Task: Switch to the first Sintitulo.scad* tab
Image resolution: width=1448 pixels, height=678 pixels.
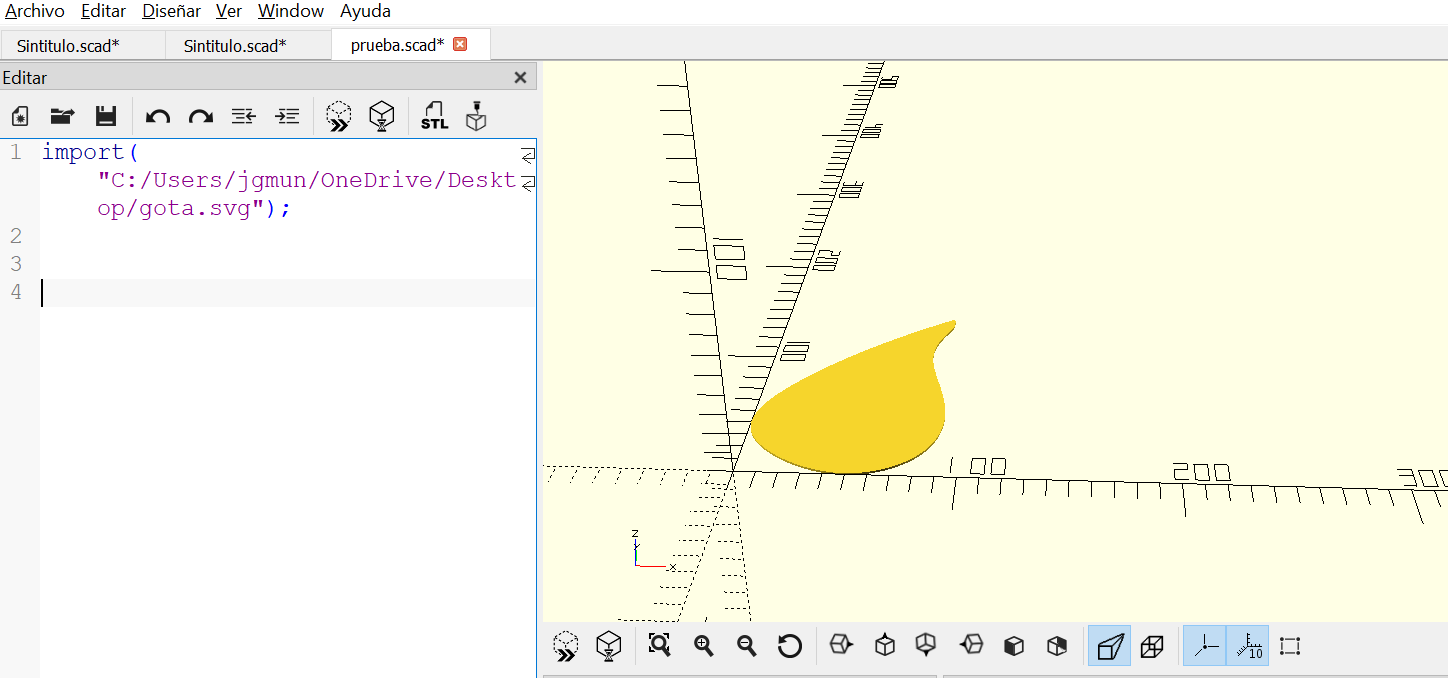Action: [x=68, y=45]
